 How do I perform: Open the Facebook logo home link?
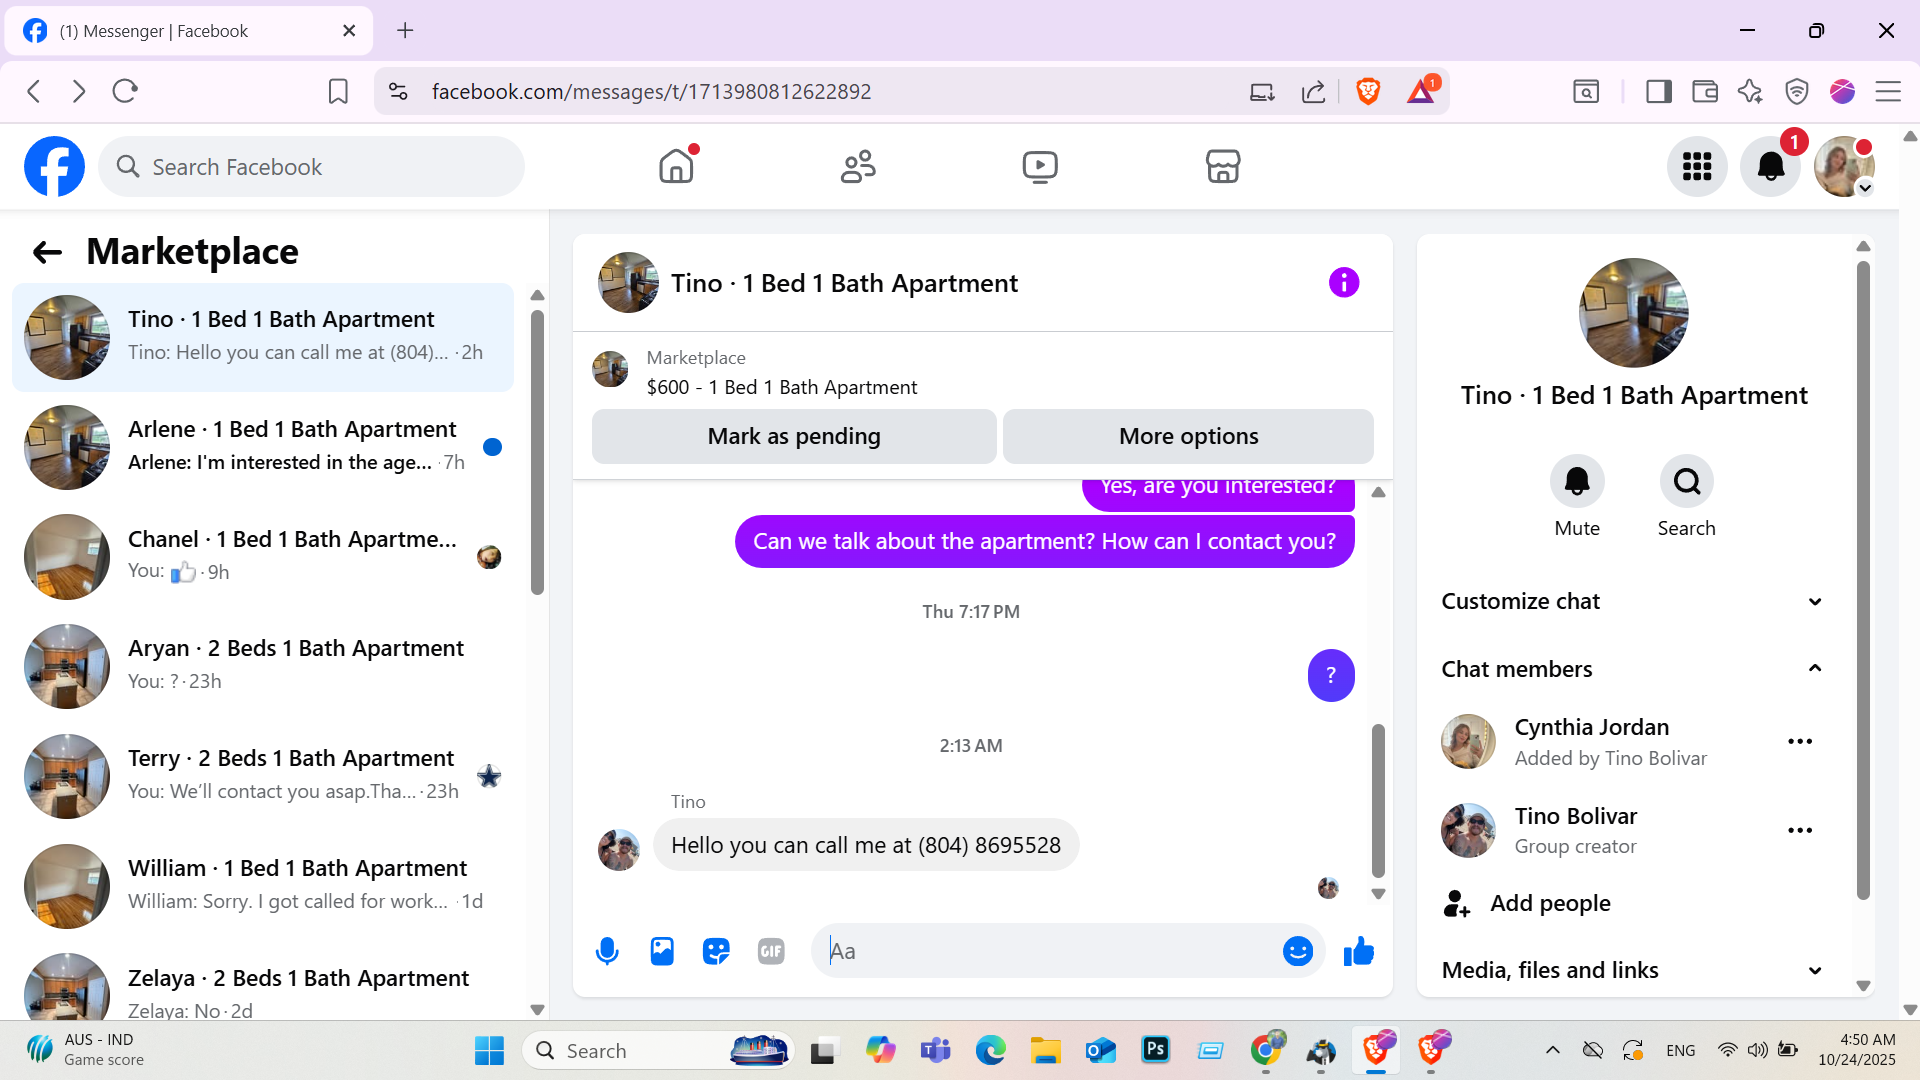[54, 166]
